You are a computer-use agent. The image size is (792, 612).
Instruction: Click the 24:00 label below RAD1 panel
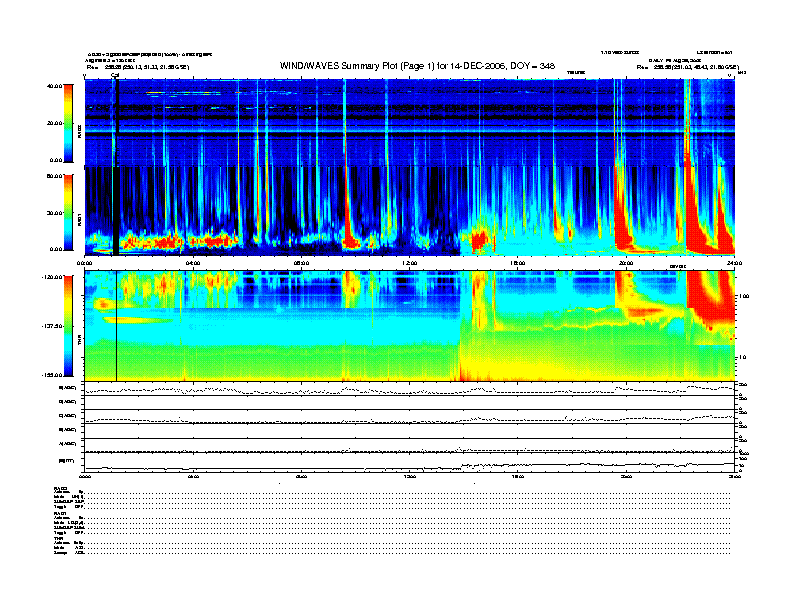pos(734,263)
